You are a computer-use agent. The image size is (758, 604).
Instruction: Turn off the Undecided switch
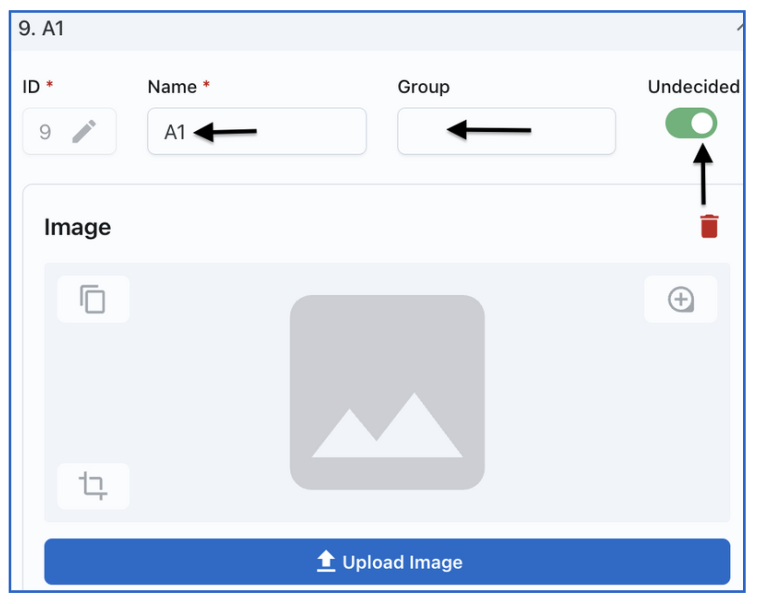click(691, 123)
